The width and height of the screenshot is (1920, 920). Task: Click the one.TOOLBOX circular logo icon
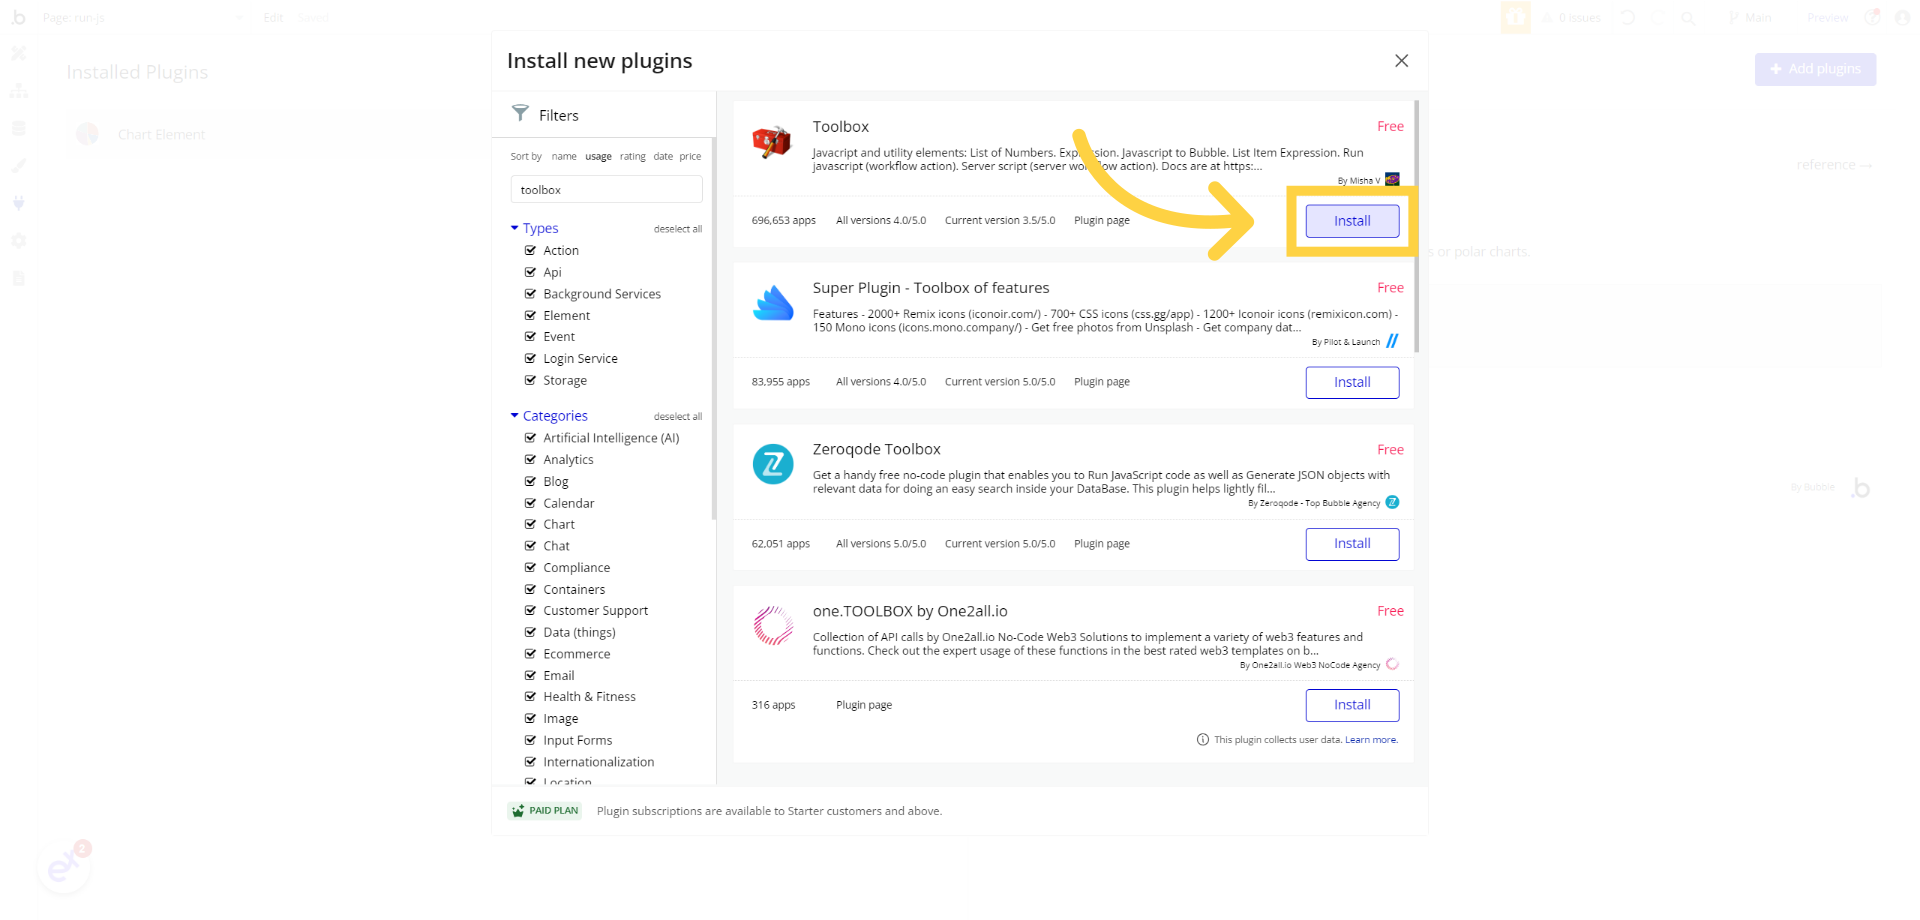tap(773, 626)
